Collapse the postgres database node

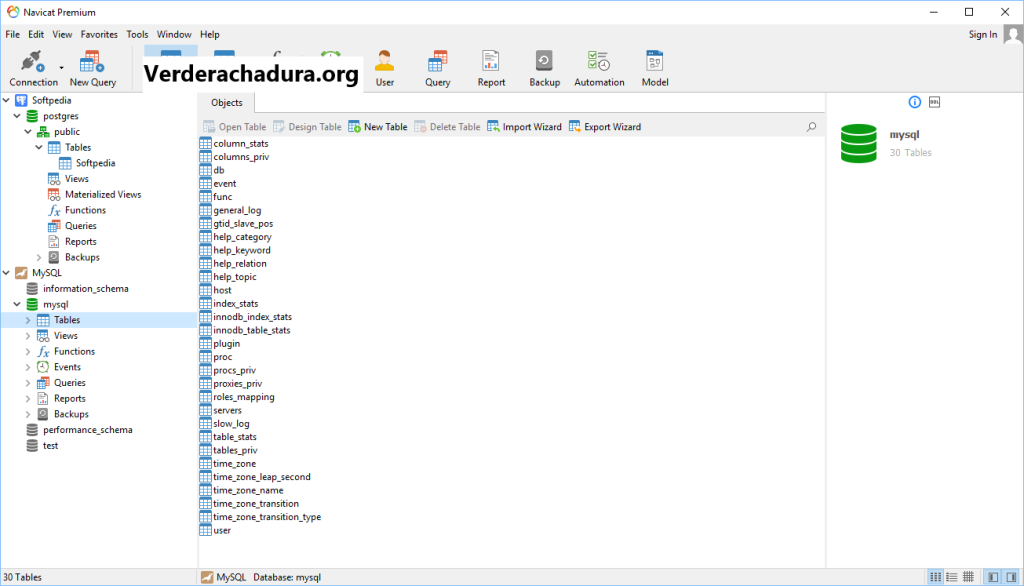(17, 116)
